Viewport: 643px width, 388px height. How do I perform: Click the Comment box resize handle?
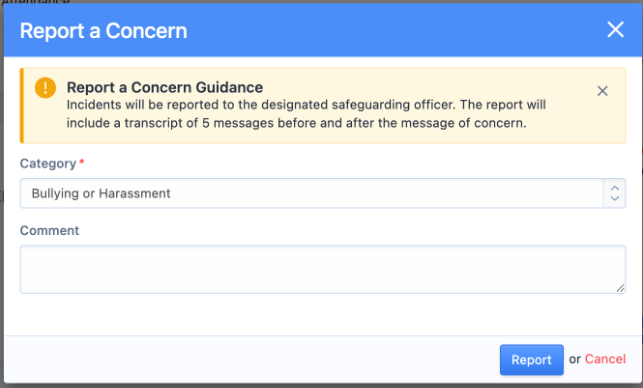[620, 288]
